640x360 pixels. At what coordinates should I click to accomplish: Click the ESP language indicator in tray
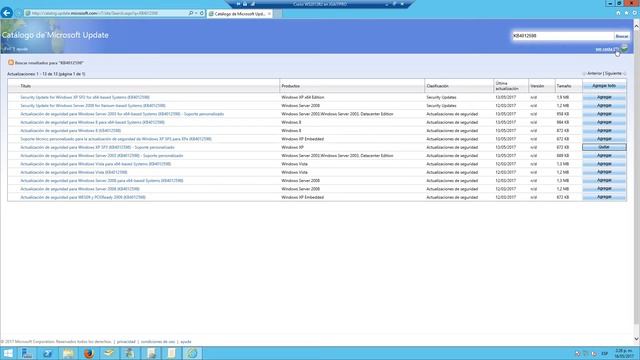coord(604,353)
